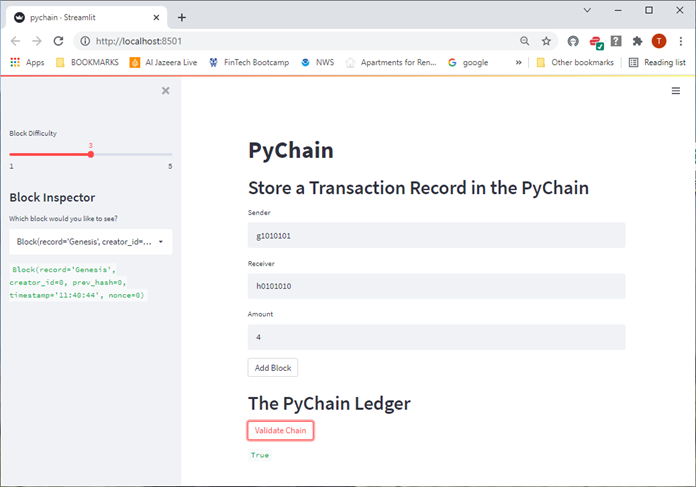696x487 pixels.
Task: Click the browser forward arrow
Action: (37, 41)
